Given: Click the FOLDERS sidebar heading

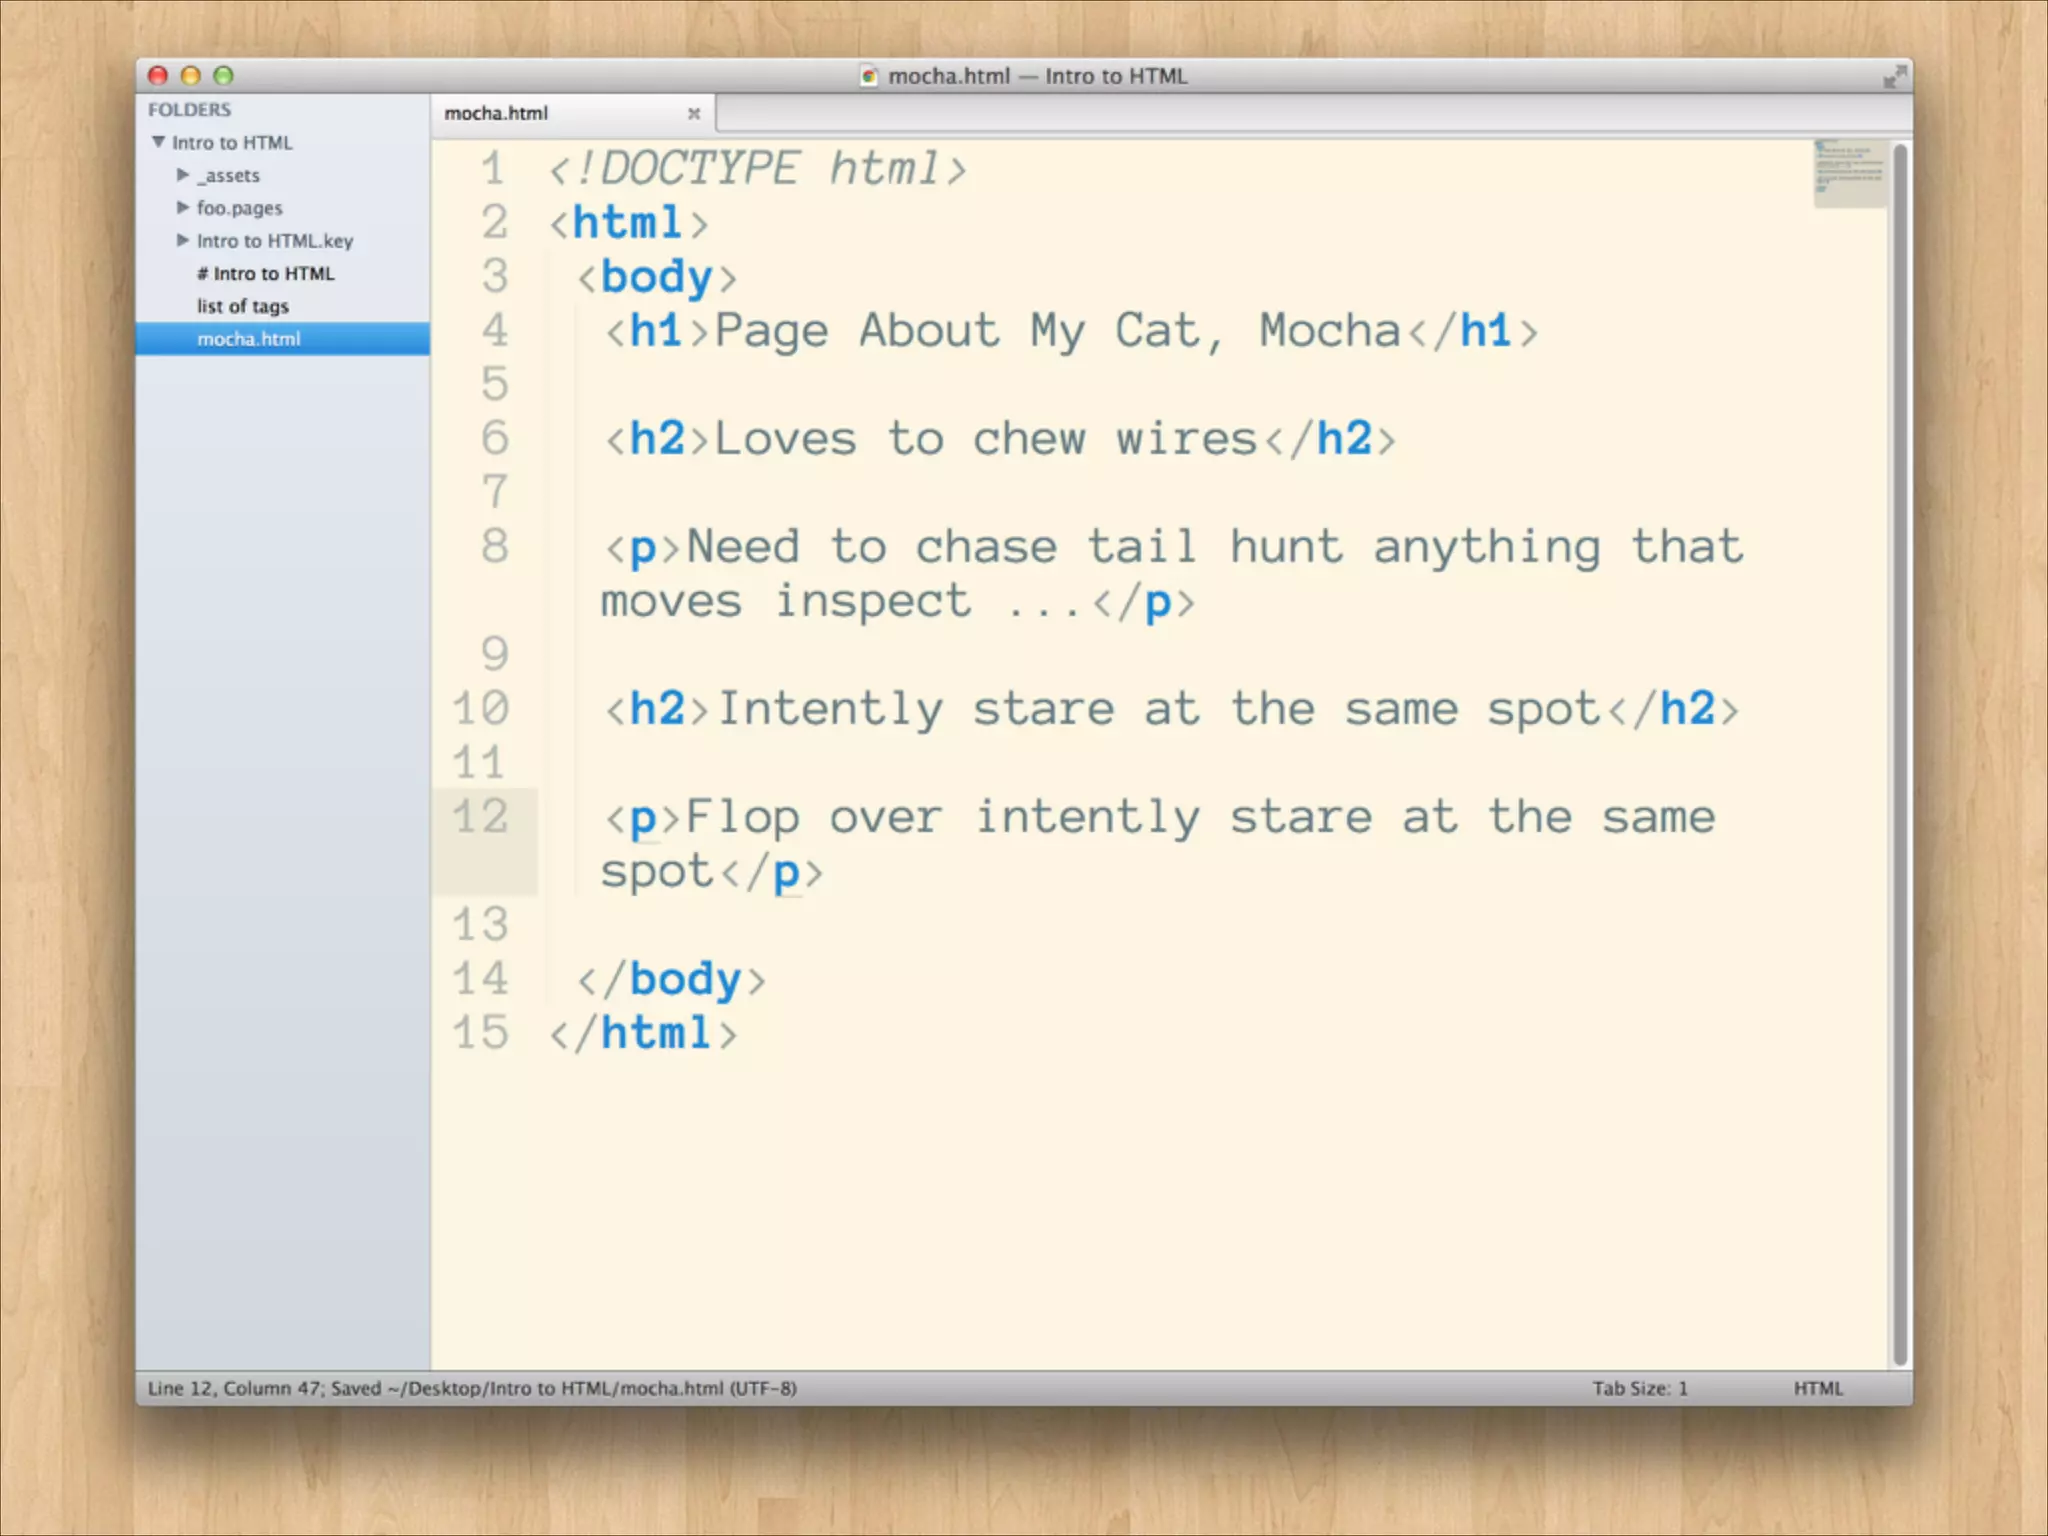Looking at the screenshot, I should pyautogui.click(x=190, y=110).
